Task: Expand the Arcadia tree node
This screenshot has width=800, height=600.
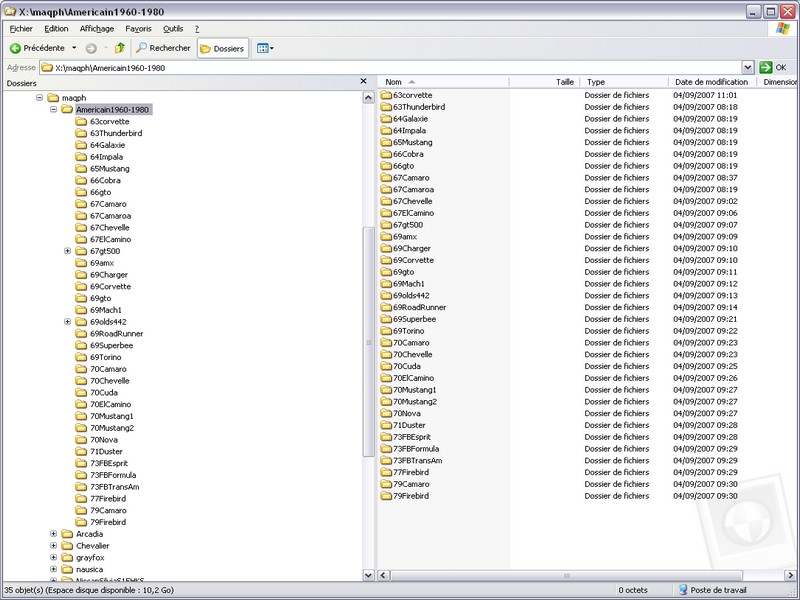Action: [x=53, y=534]
